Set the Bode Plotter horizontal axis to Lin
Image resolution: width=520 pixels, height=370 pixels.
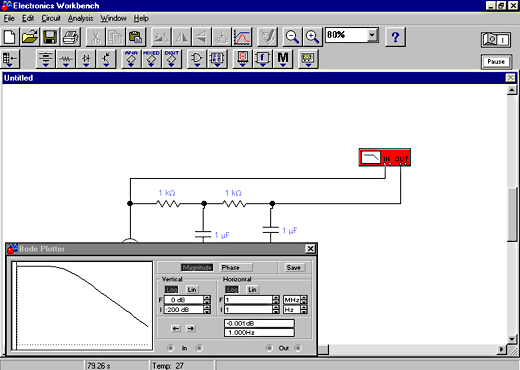tap(252, 289)
